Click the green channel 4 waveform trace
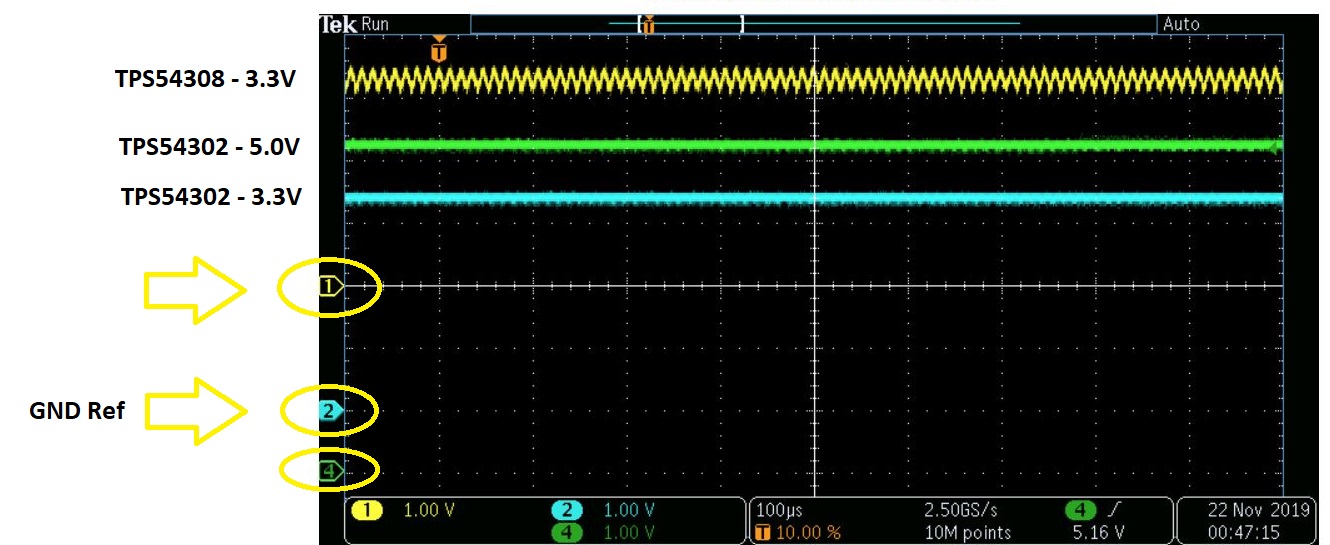 pyautogui.click(x=814, y=145)
